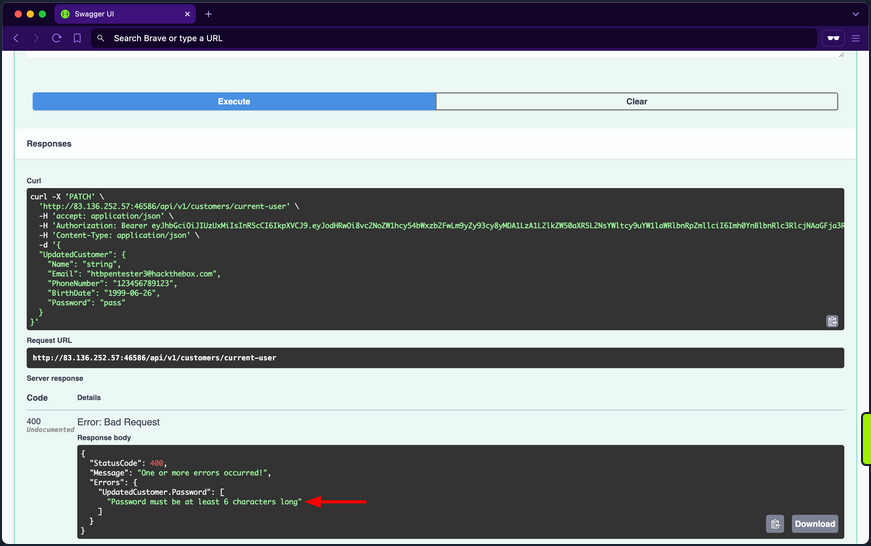This screenshot has width=871, height=546.
Task: Click the browser back arrow
Action: (x=16, y=38)
